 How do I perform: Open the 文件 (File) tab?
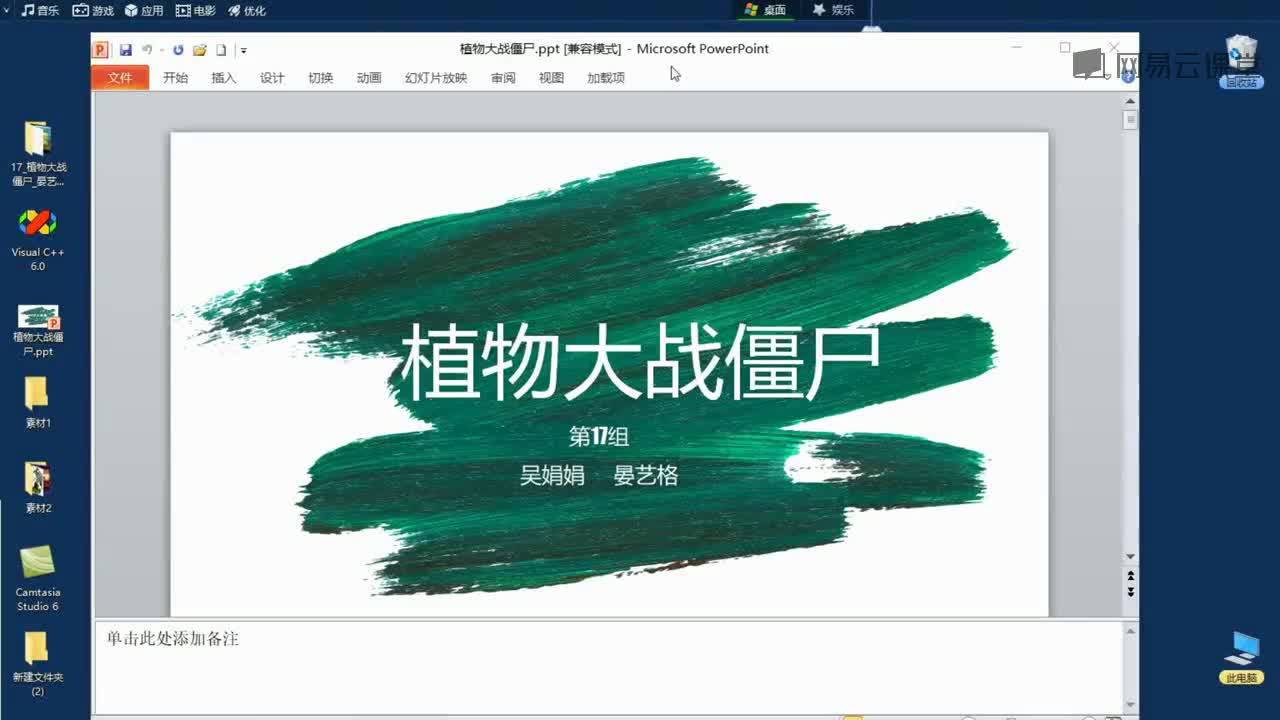(120, 78)
